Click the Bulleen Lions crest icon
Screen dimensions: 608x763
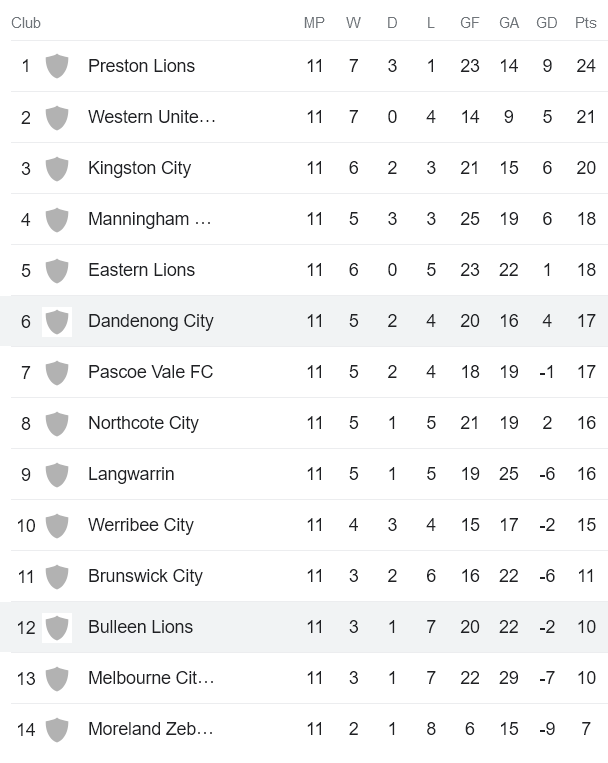[x=57, y=627]
